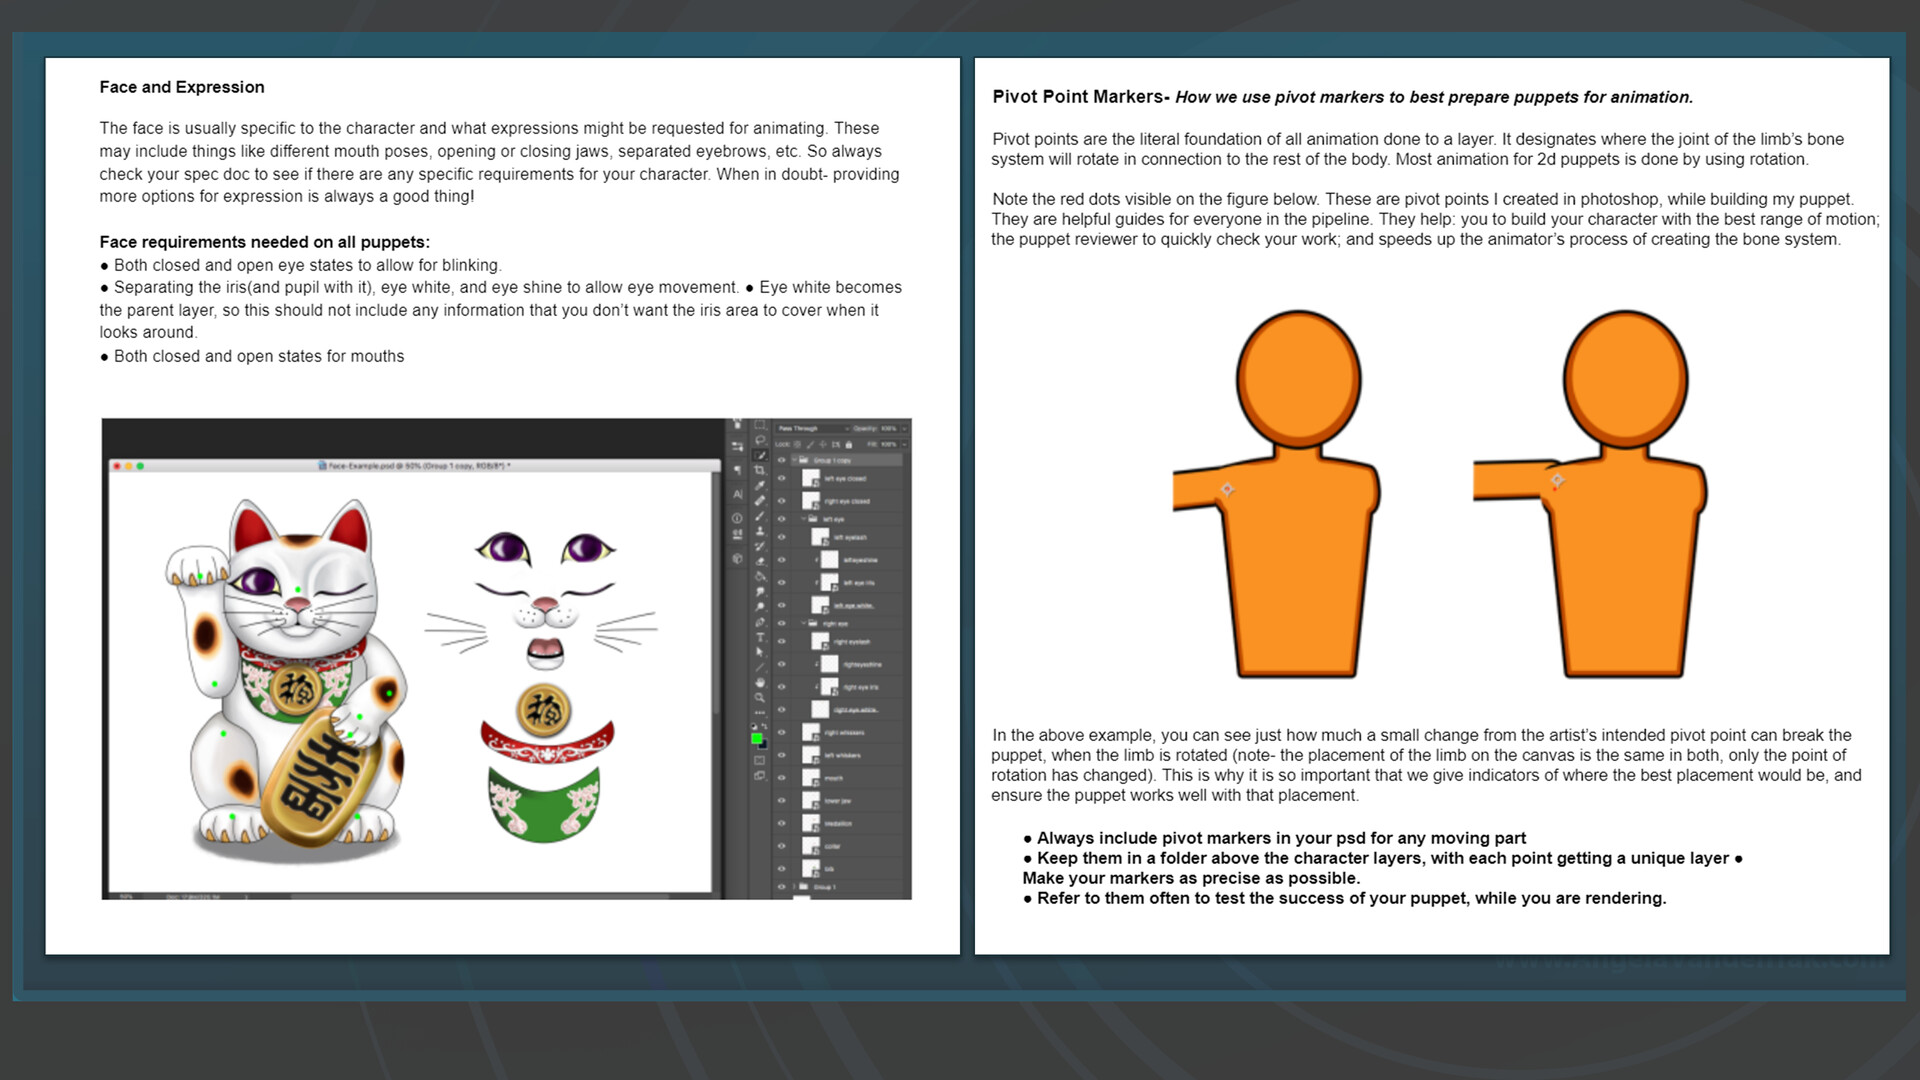1920x1080 pixels.
Task: Click the green foreground color swatch
Action: pos(756,738)
